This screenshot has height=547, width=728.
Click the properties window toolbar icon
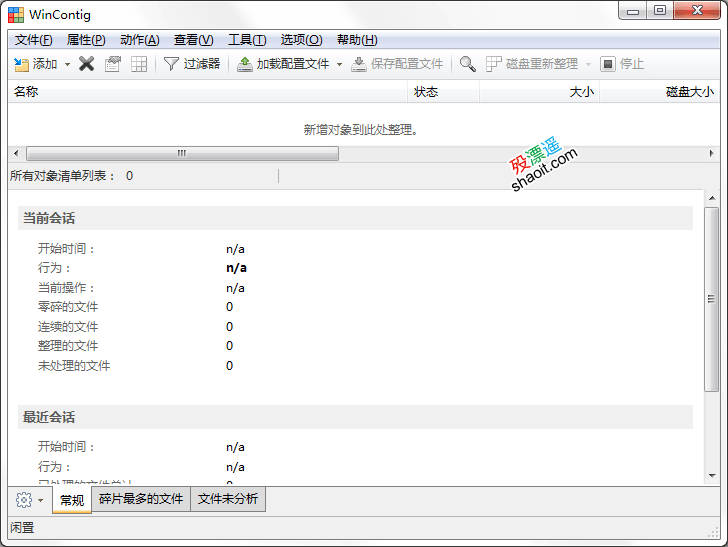pyautogui.click(x=113, y=64)
